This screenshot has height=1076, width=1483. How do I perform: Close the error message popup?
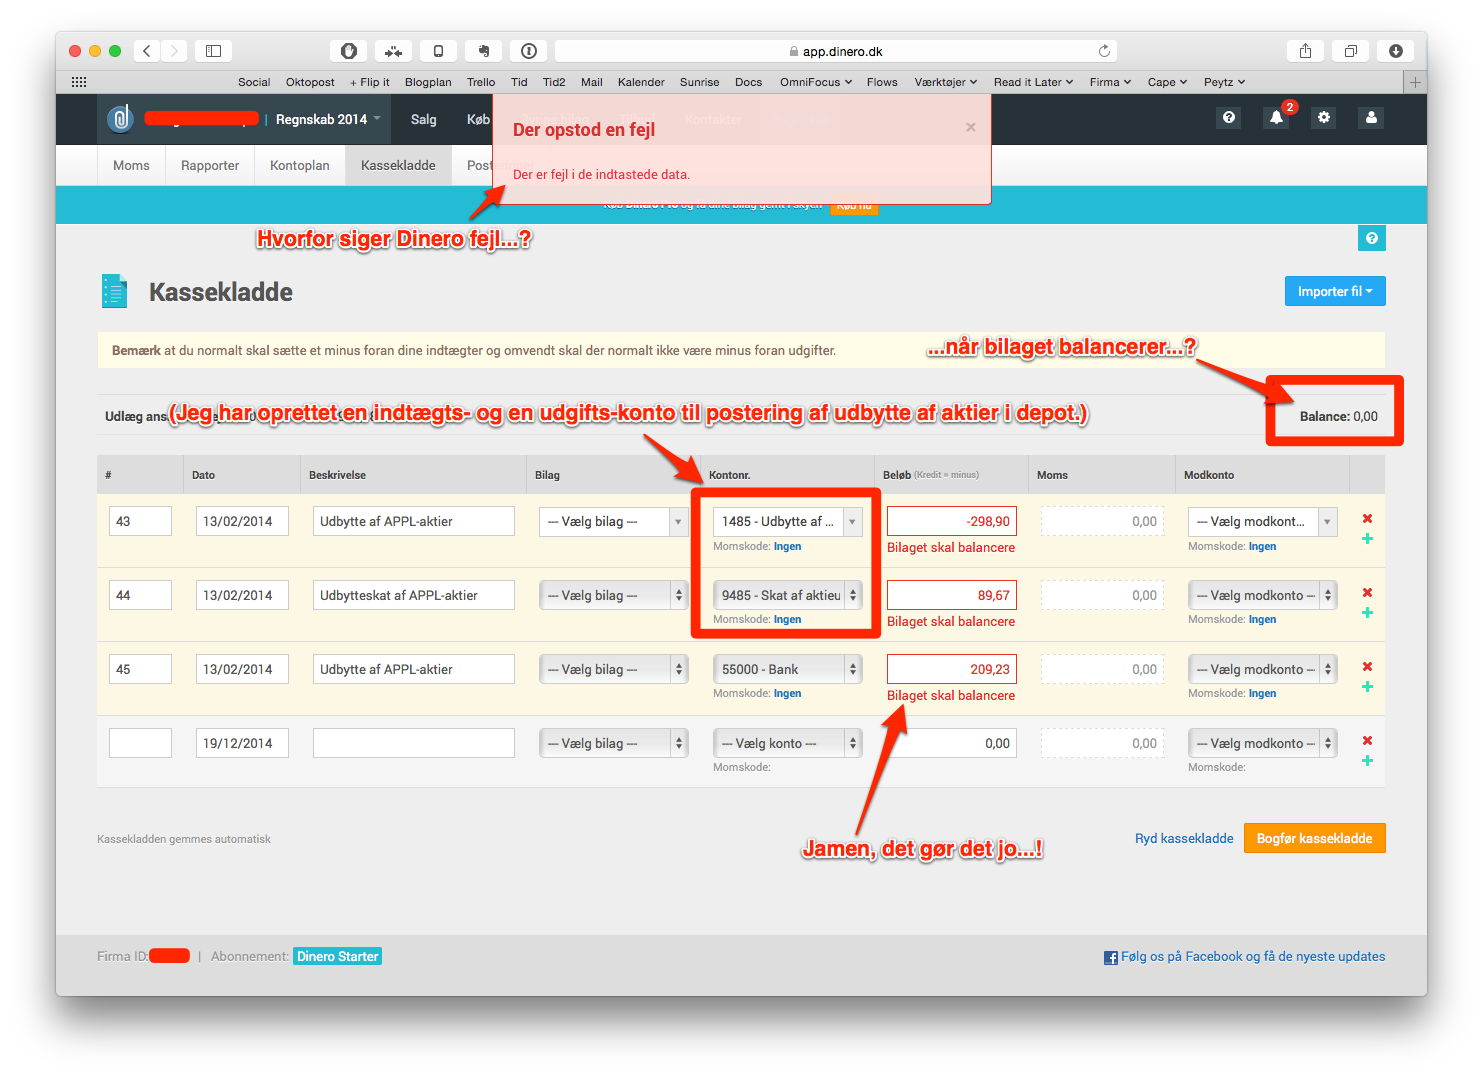970,127
